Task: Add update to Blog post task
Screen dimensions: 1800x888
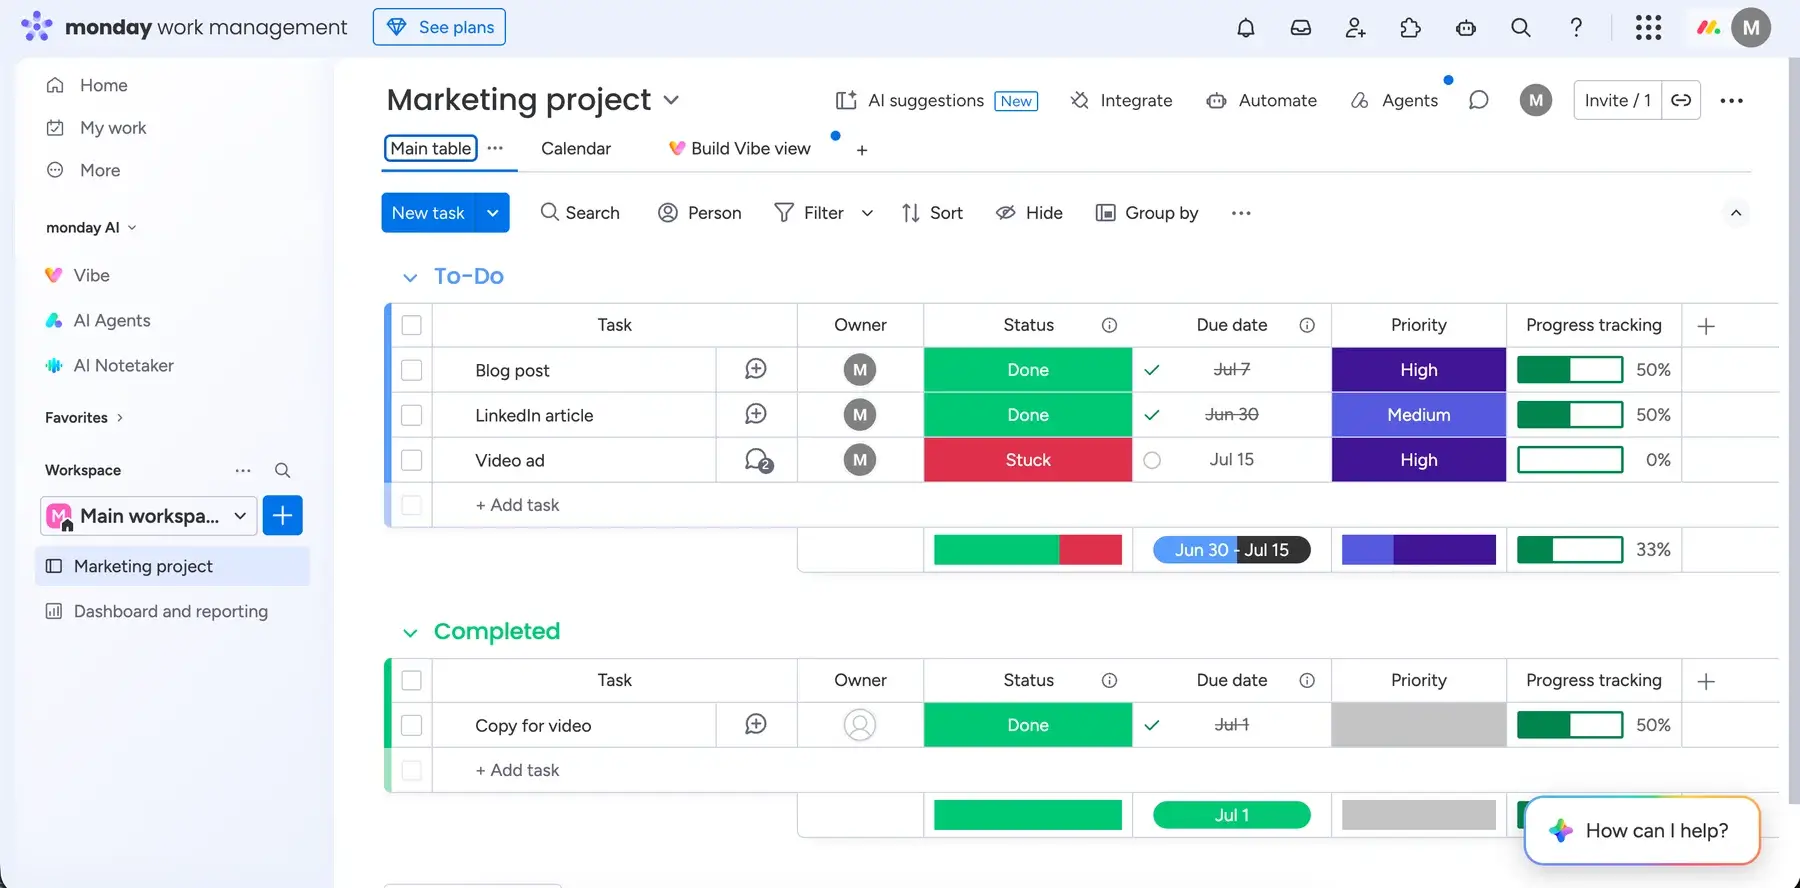Action: (756, 369)
